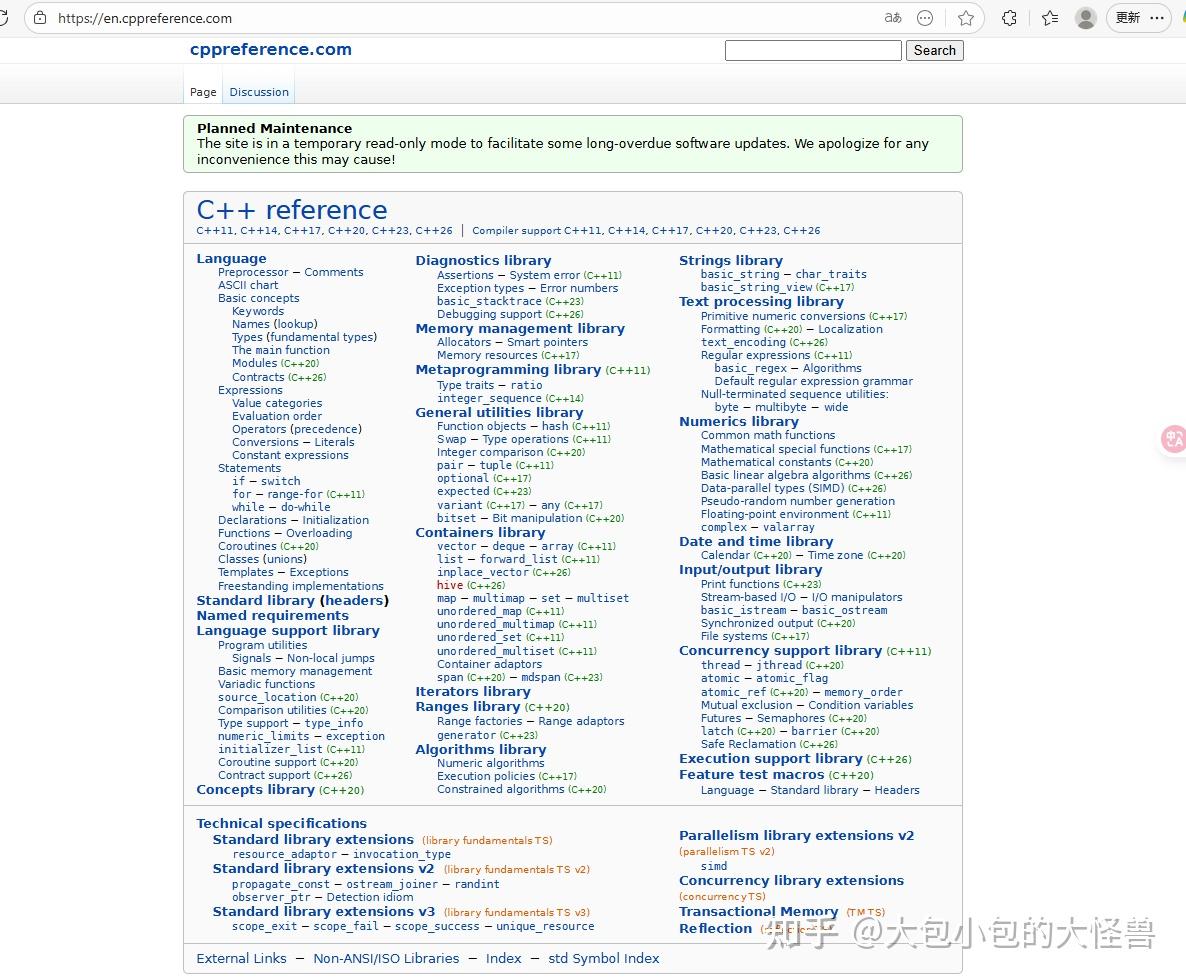
Task: Open the Date and time library link
Action: 756,541
